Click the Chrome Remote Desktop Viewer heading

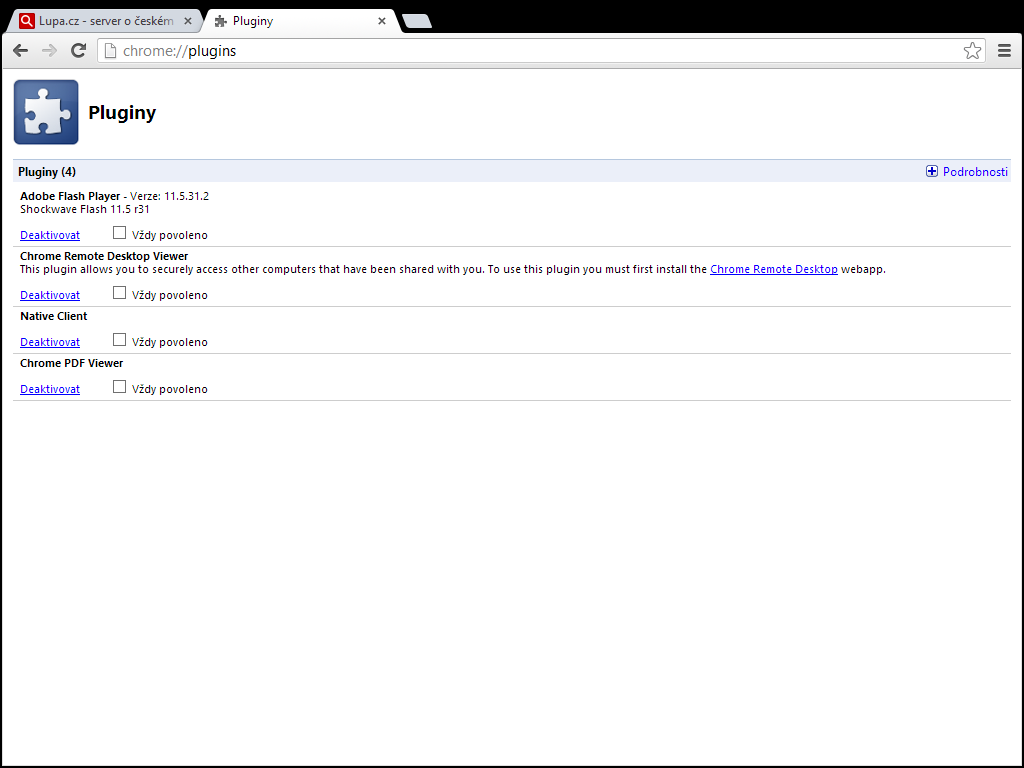point(104,256)
